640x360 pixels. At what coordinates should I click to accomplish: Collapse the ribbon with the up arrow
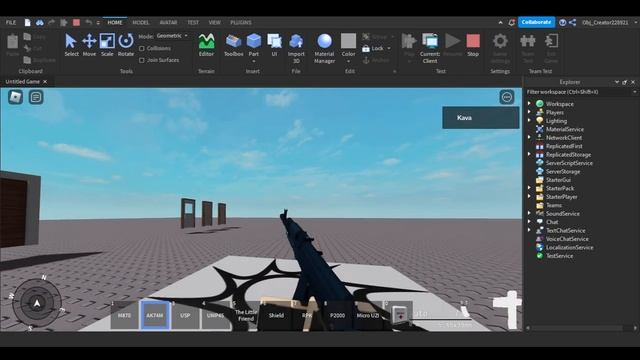[500, 22]
